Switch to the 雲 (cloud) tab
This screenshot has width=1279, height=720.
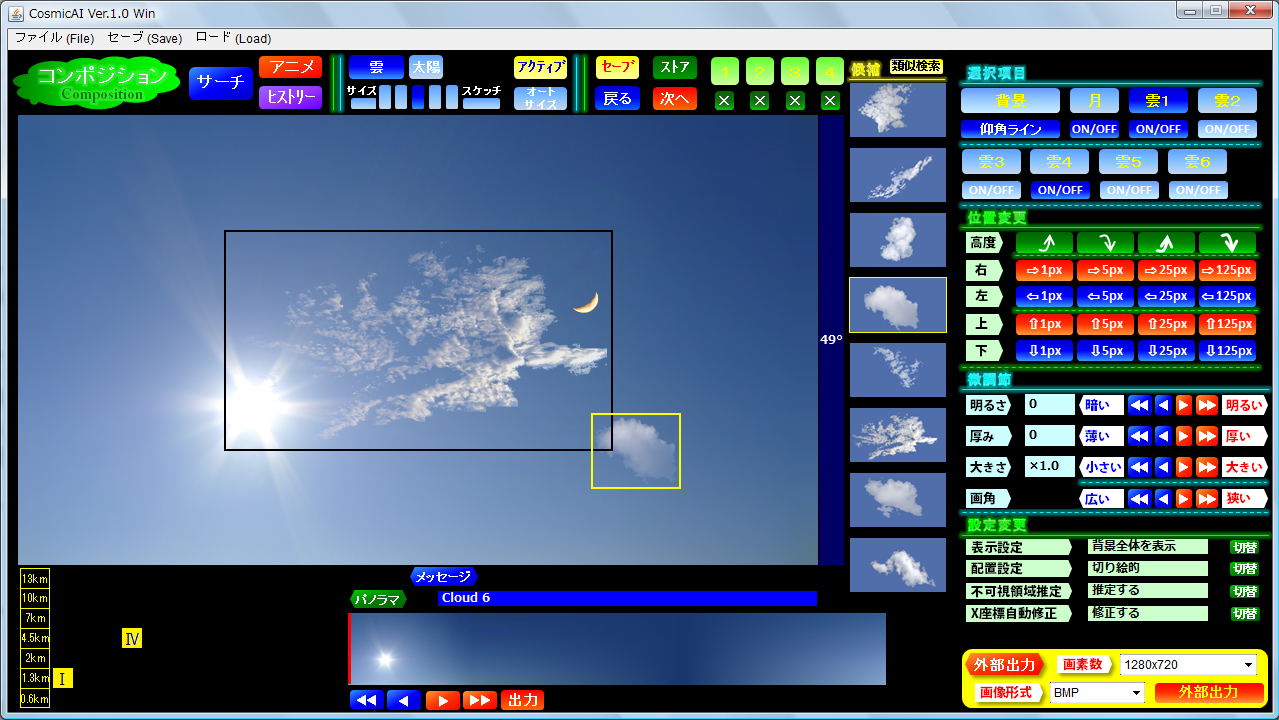click(x=376, y=67)
